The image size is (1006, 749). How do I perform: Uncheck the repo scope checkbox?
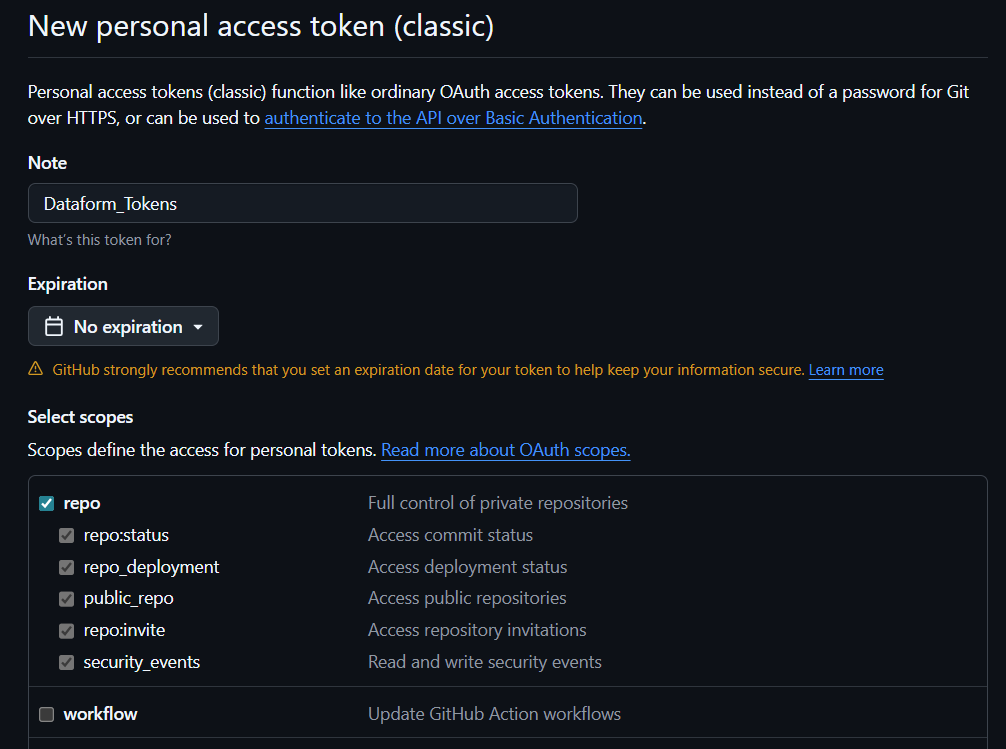(x=46, y=503)
